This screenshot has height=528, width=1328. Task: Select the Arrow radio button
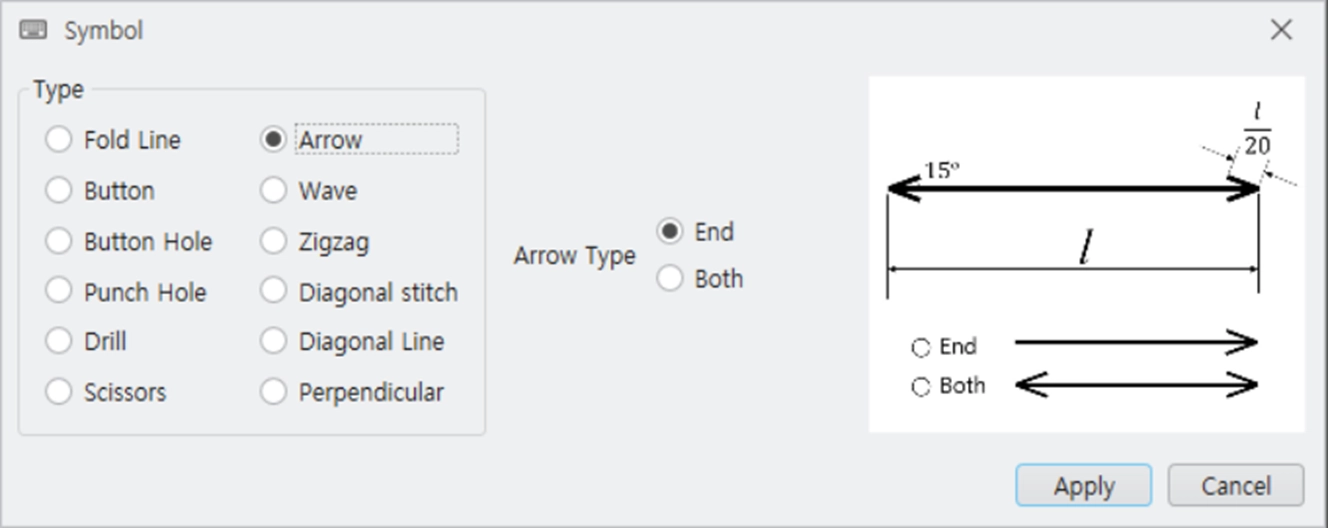click(x=312, y=140)
